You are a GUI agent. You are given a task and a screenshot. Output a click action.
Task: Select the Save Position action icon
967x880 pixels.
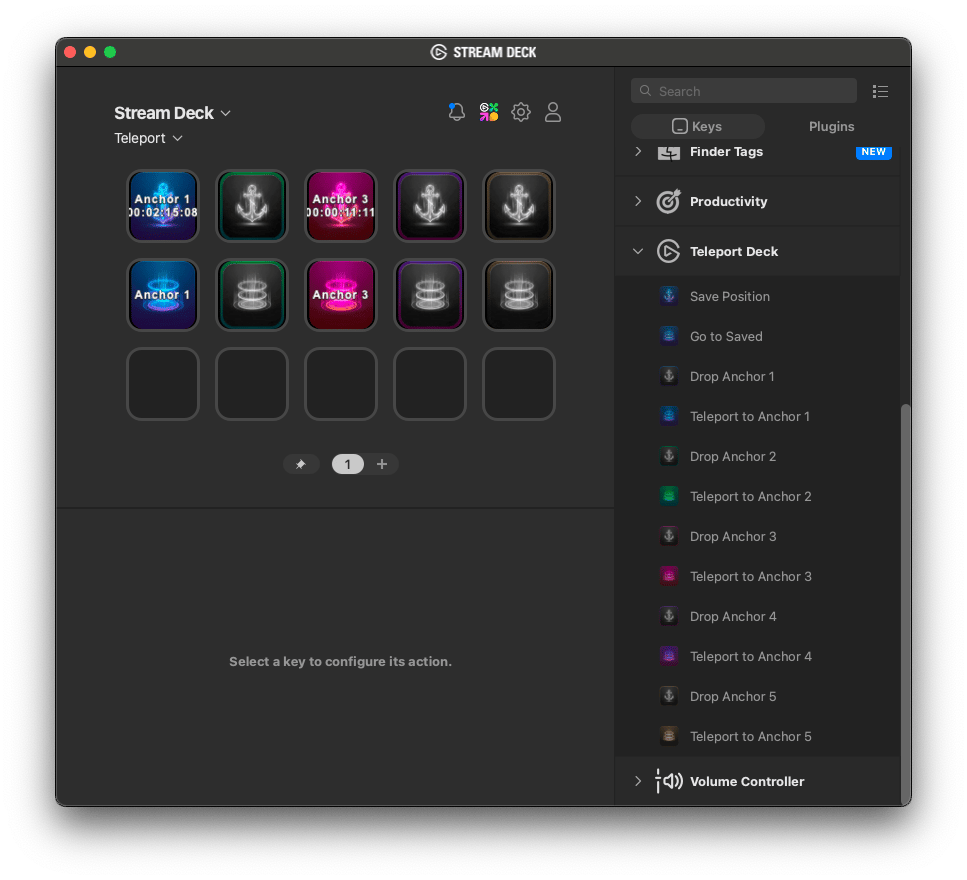coord(668,295)
